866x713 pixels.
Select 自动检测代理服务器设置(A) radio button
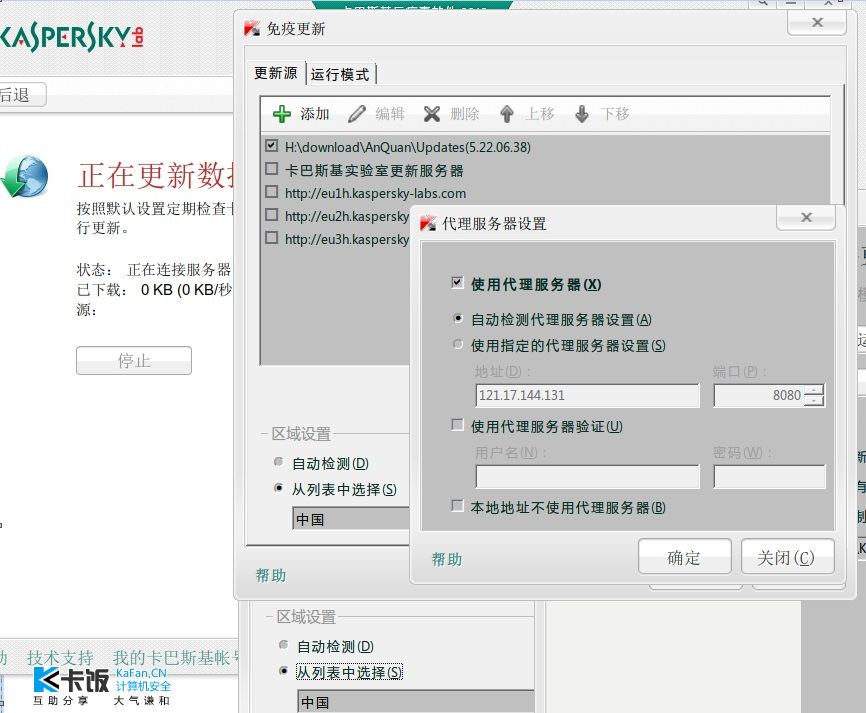pyautogui.click(x=457, y=318)
